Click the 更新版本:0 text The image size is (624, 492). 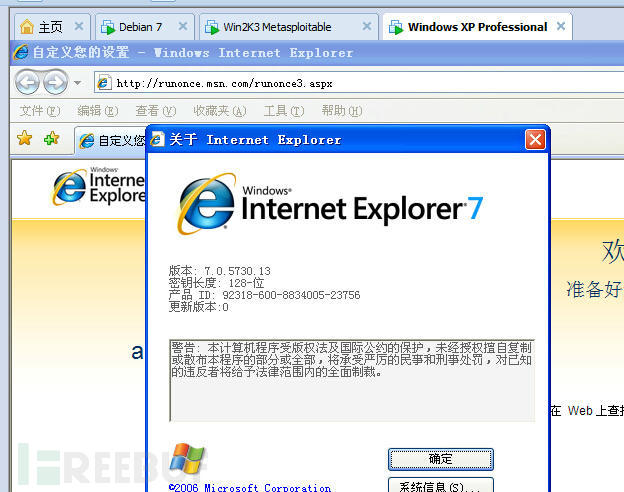coord(199,307)
